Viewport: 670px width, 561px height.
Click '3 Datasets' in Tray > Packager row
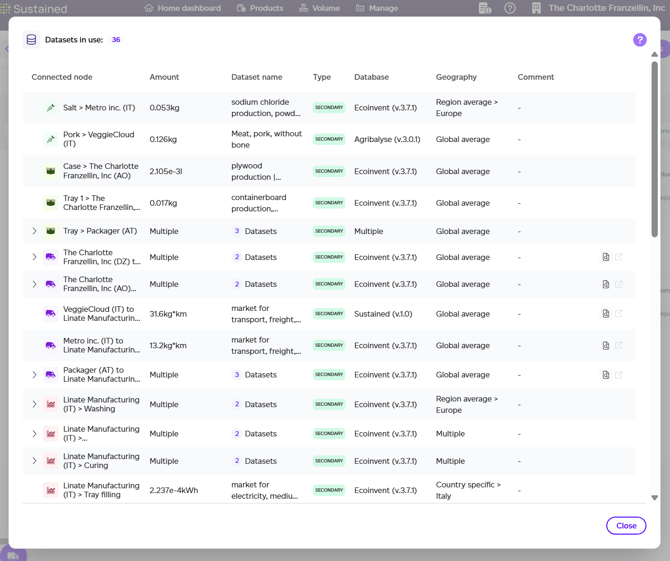coord(255,231)
